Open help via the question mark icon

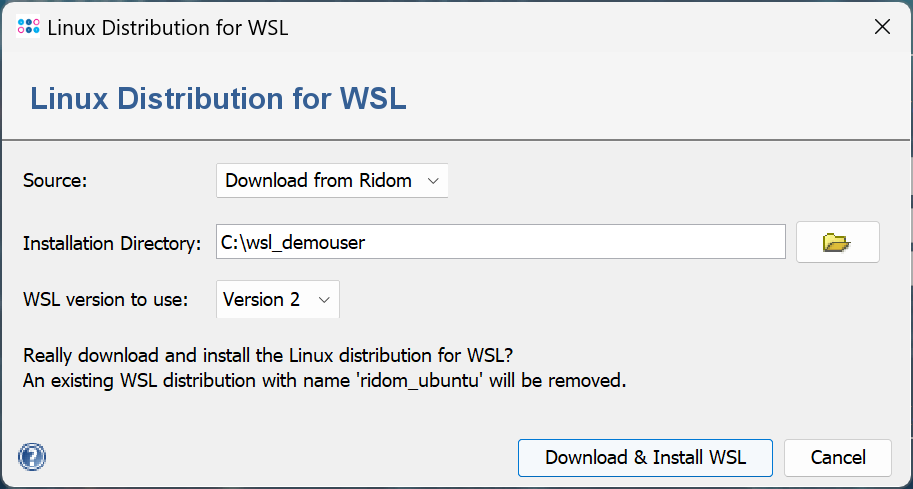[x=32, y=457]
